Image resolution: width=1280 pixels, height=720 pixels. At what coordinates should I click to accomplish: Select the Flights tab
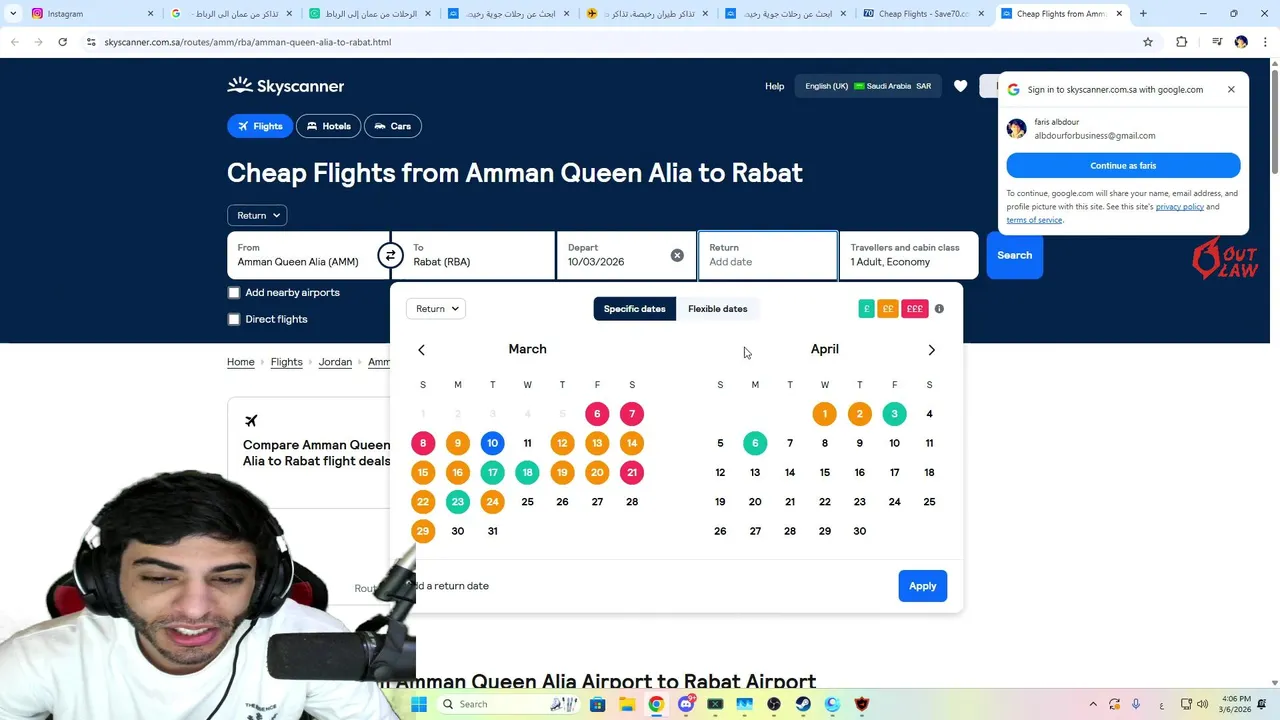point(258,126)
